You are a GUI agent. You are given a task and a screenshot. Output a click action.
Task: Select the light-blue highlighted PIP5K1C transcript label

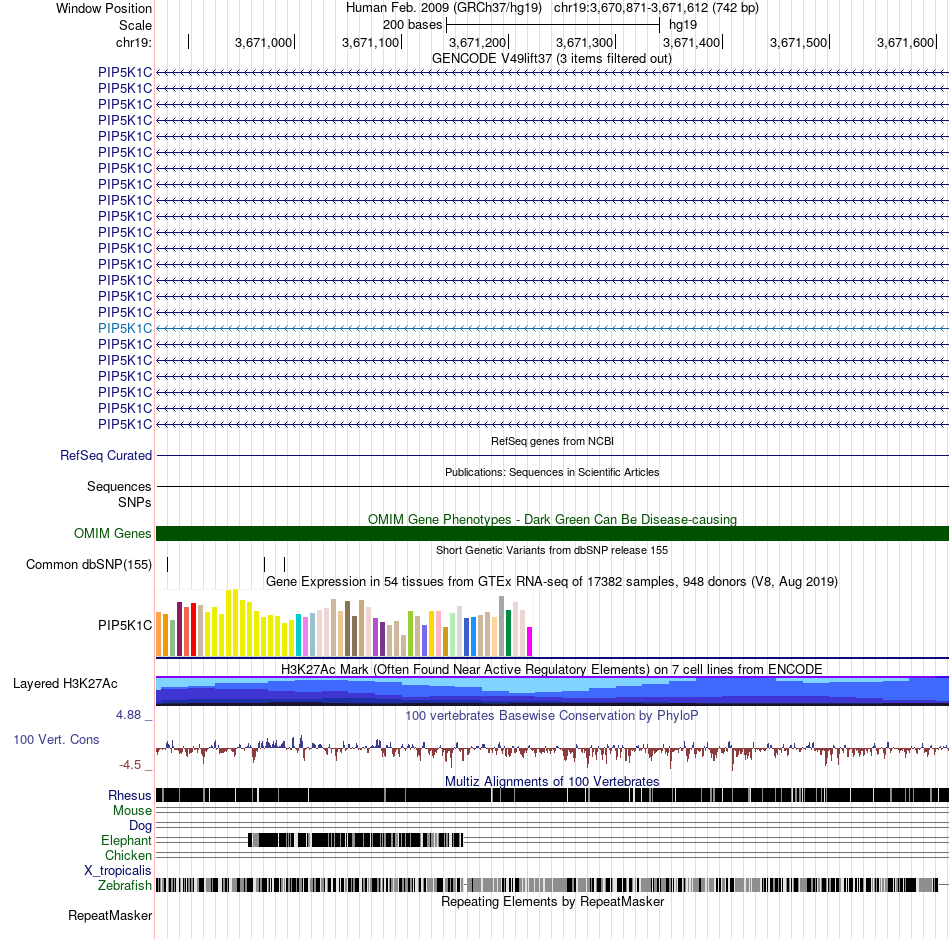125,328
